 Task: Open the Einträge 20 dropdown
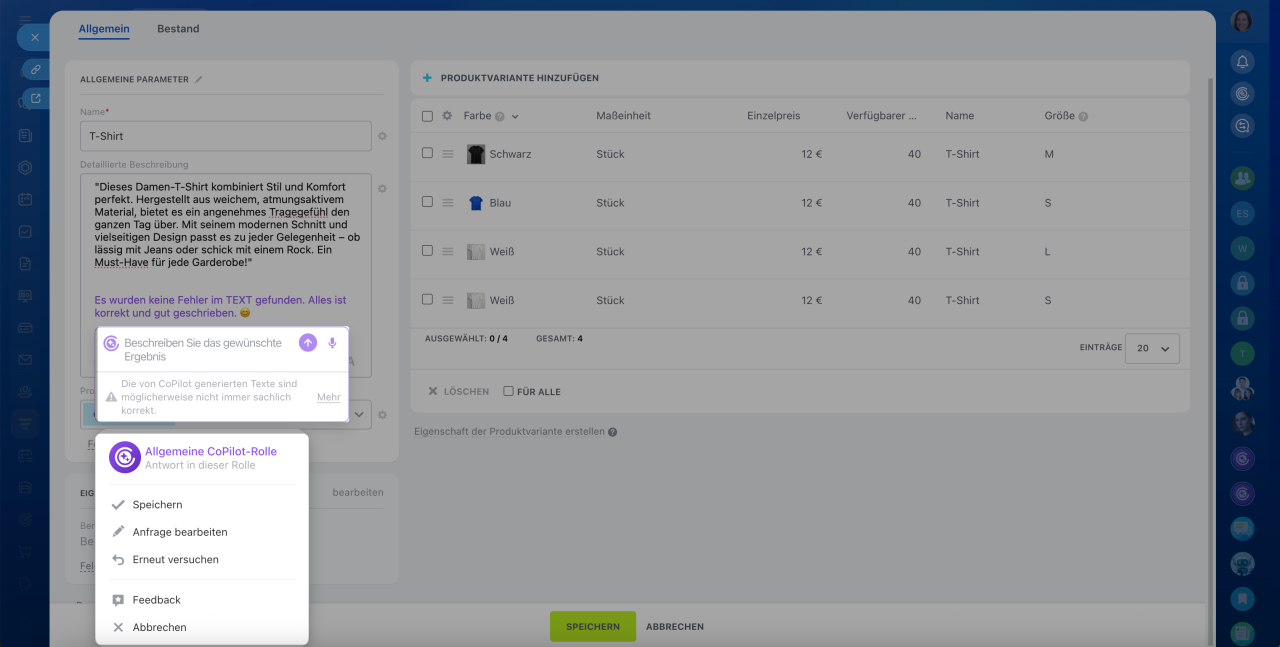tap(1152, 348)
